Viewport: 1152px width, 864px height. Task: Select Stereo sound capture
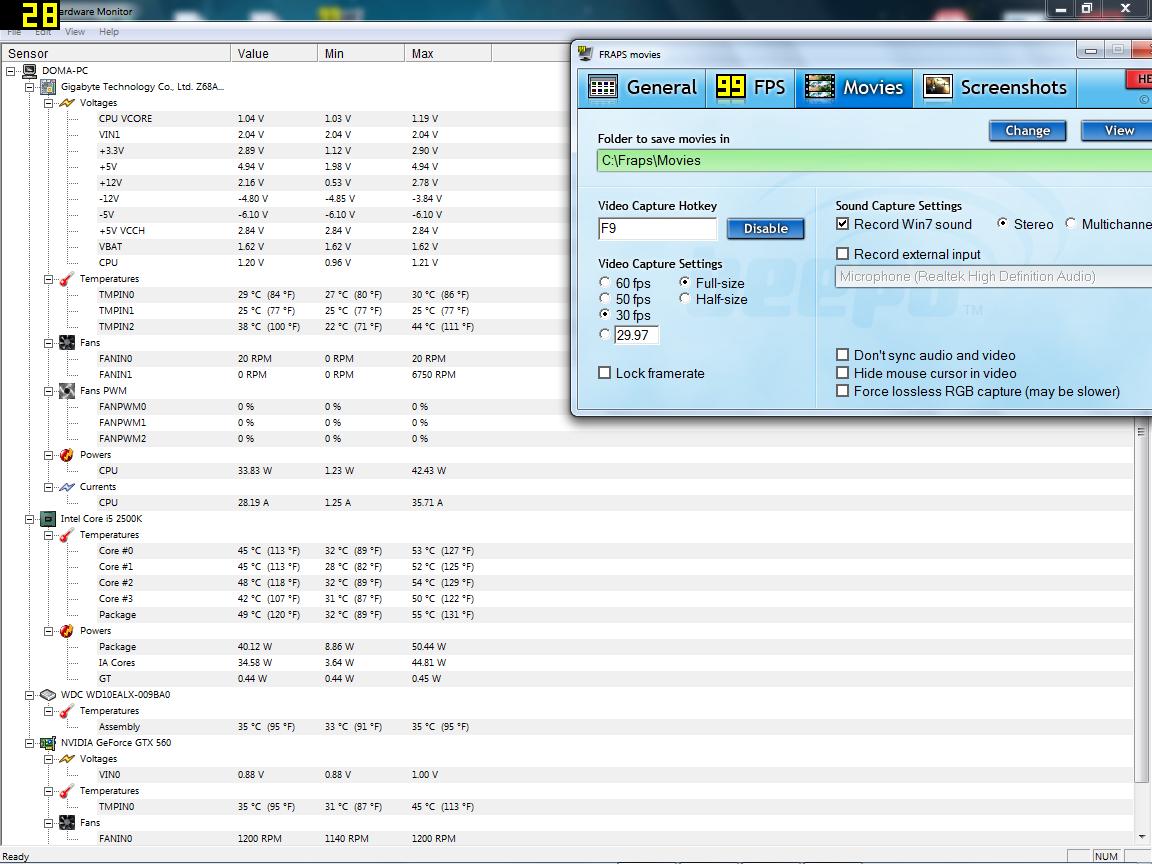click(x=1002, y=223)
